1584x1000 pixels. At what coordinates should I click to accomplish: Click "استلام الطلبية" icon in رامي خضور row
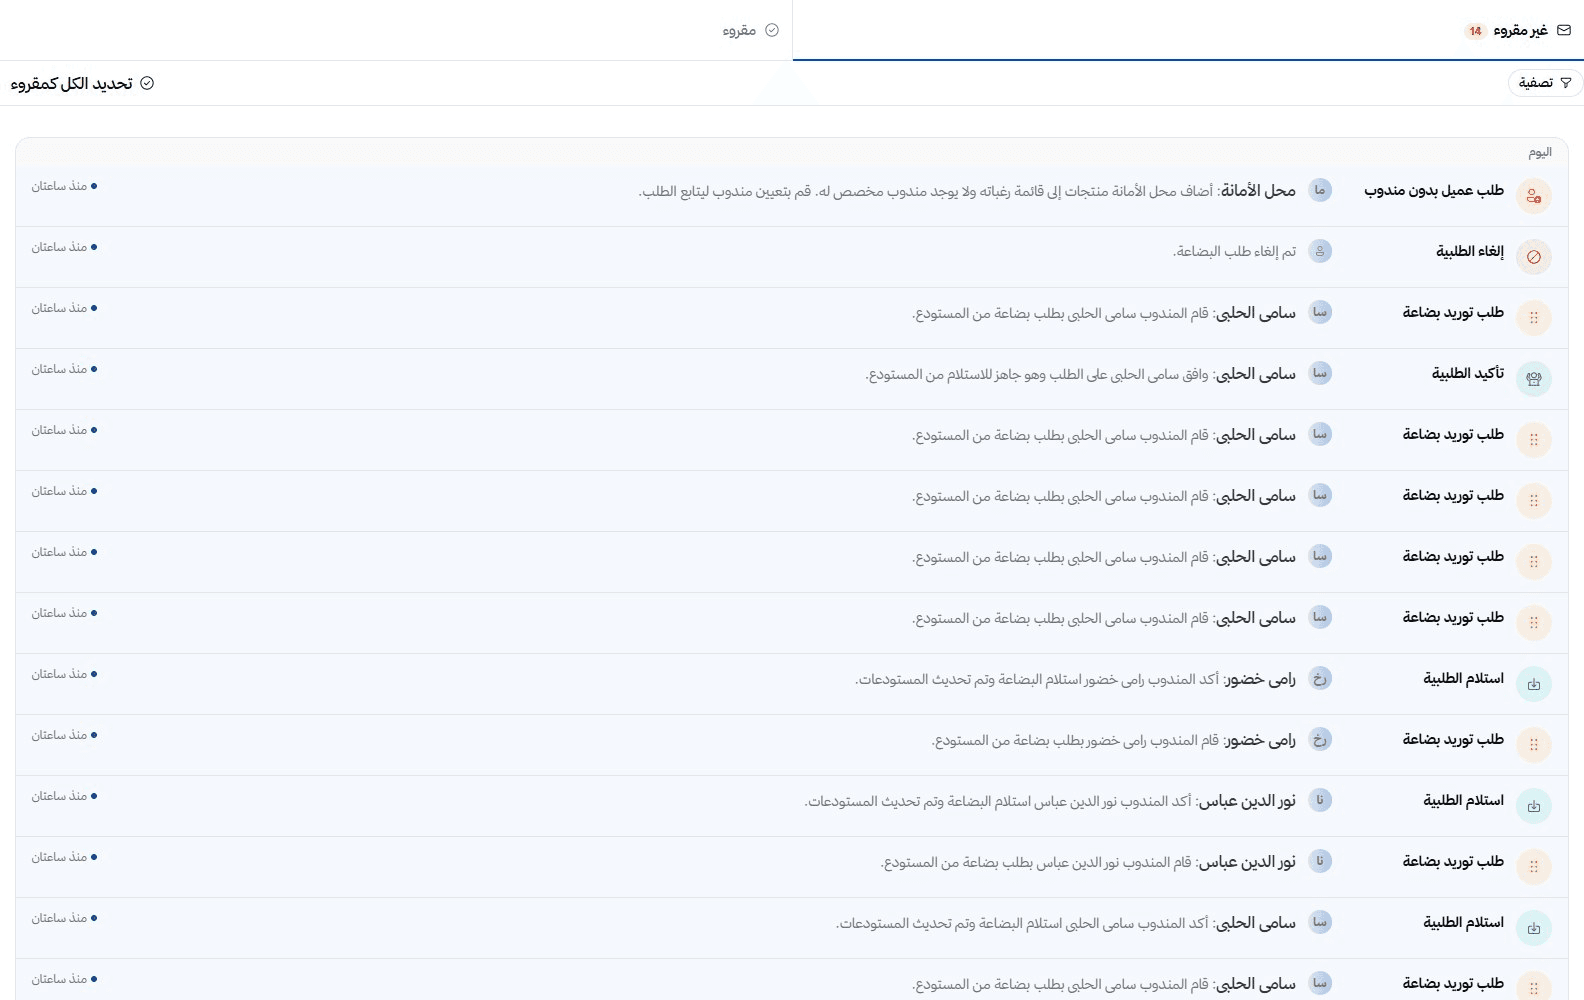coord(1534,684)
